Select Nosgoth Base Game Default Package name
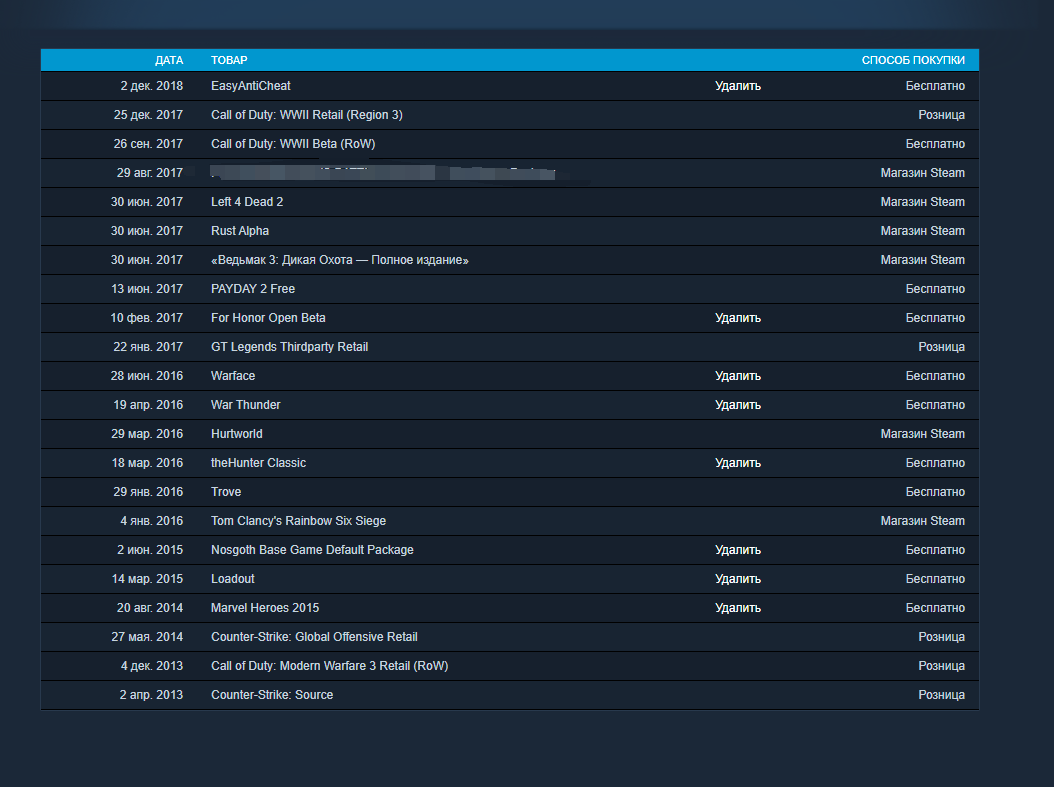This screenshot has width=1054, height=787. tap(312, 550)
